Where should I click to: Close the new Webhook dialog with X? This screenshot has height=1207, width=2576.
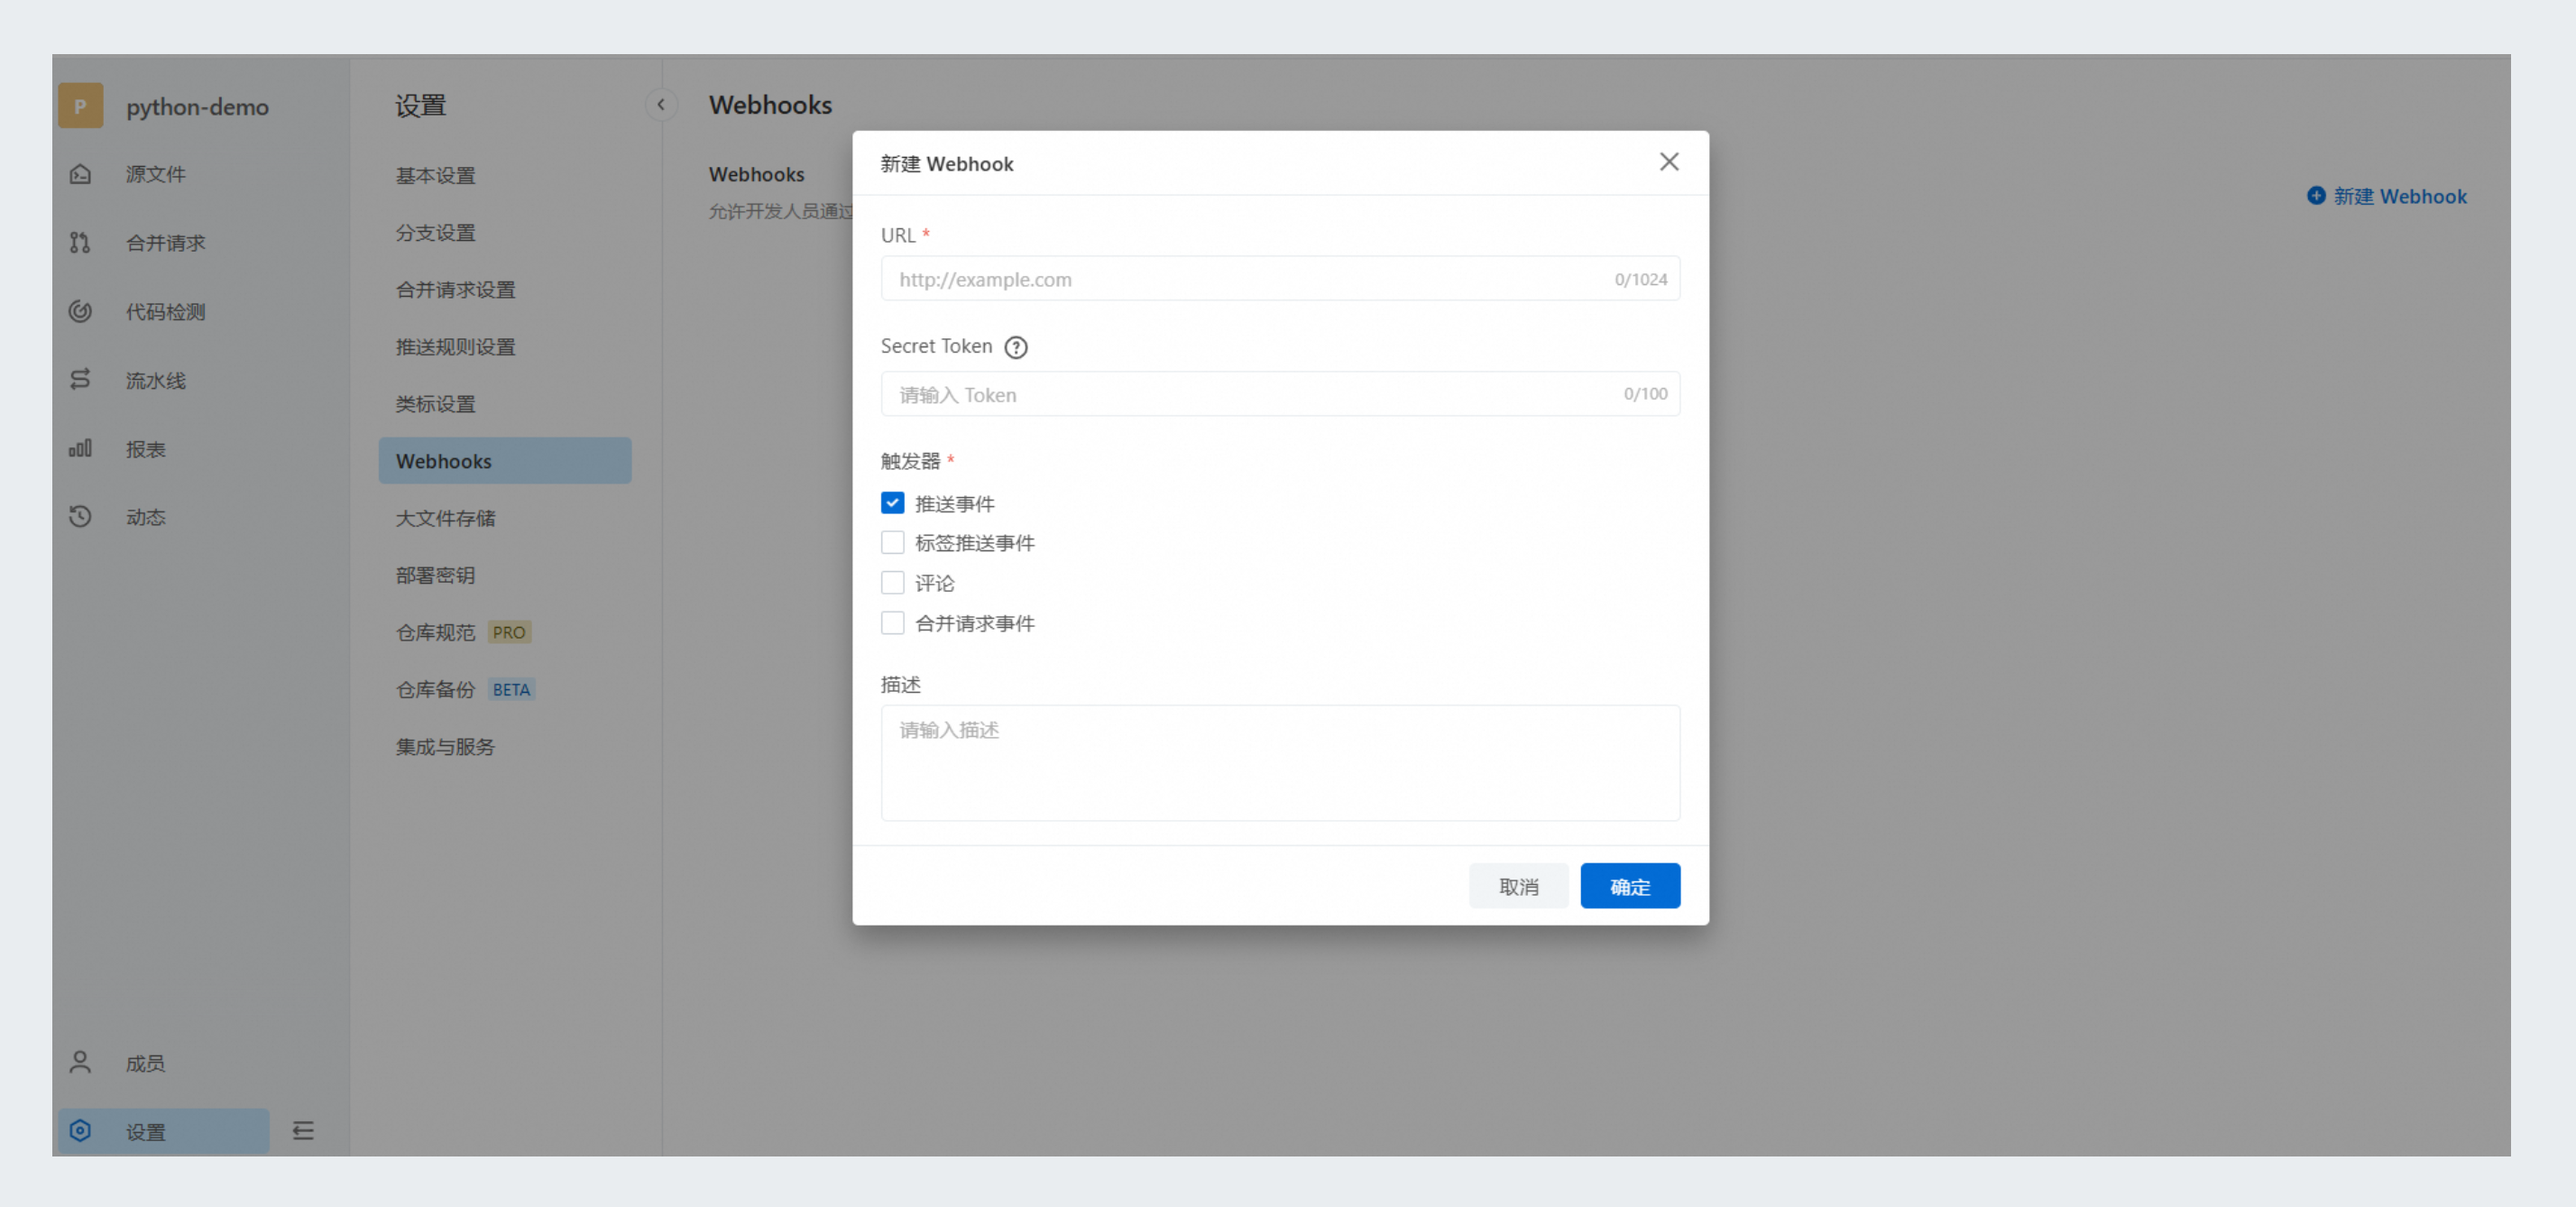tap(1669, 162)
